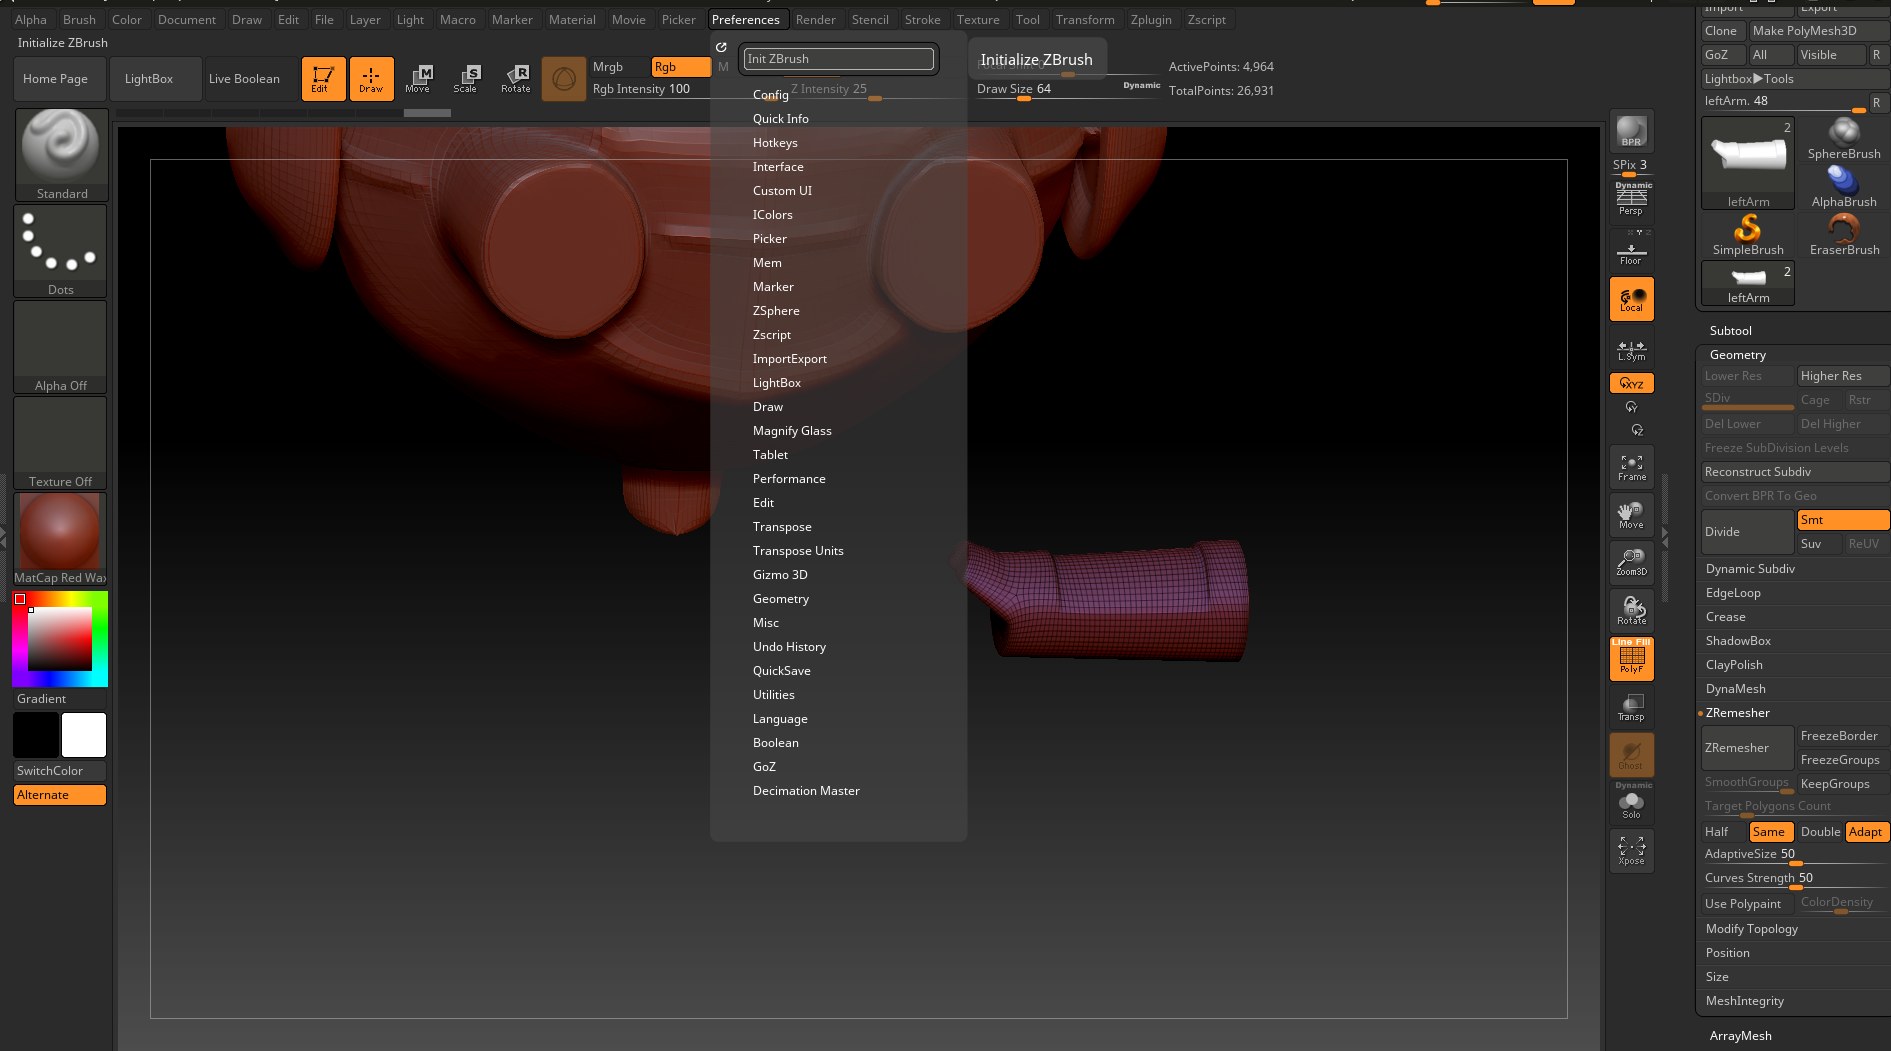Click the SwitchColor button
The image size is (1891, 1051).
(60, 771)
